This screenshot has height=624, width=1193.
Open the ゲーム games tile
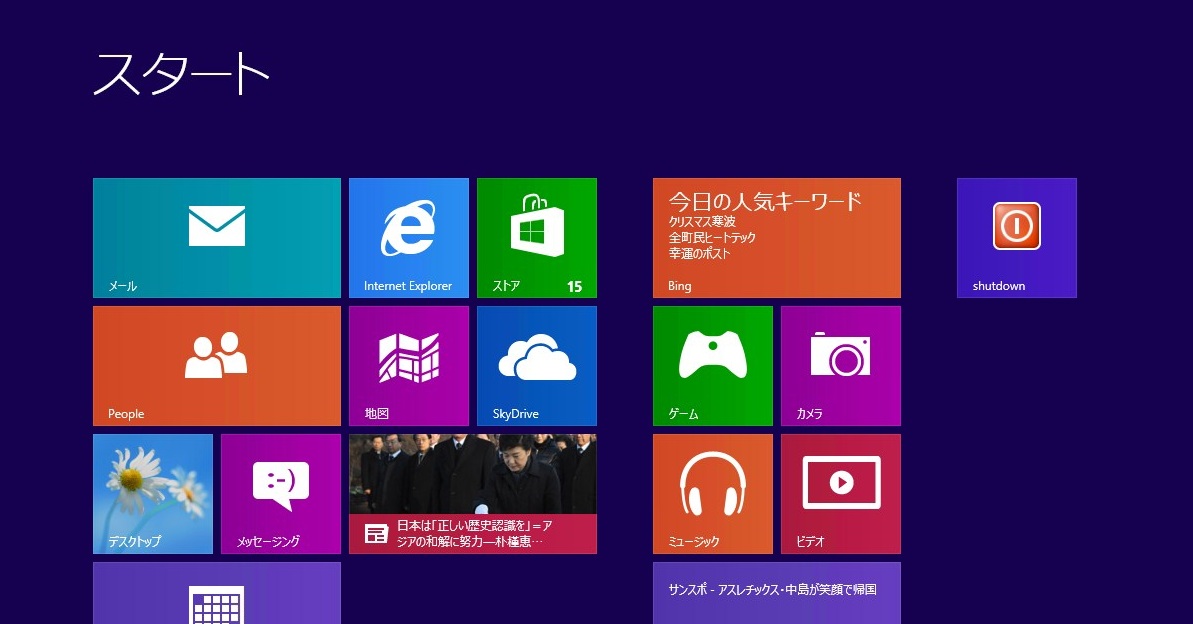713,366
